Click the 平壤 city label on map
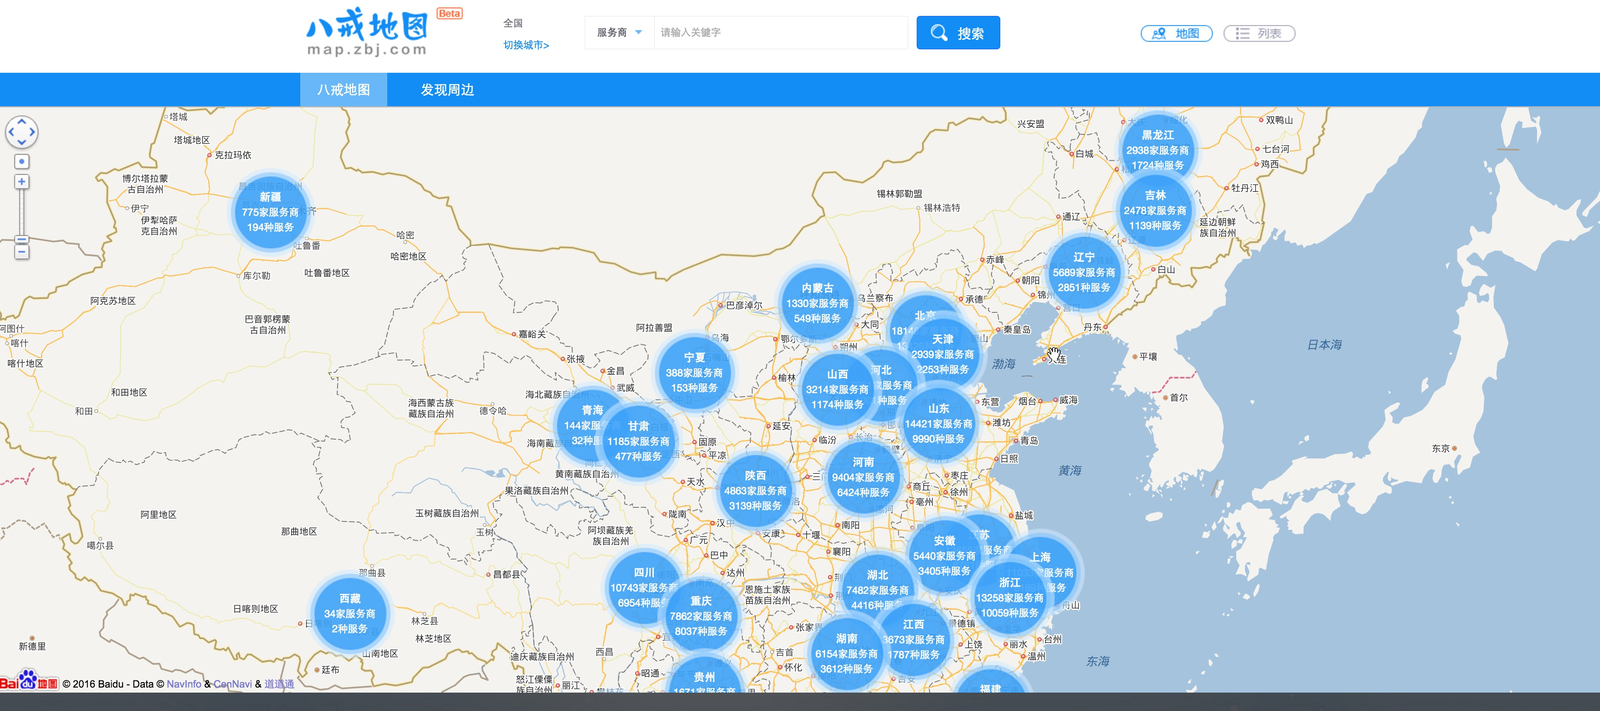 (x=1148, y=356)
